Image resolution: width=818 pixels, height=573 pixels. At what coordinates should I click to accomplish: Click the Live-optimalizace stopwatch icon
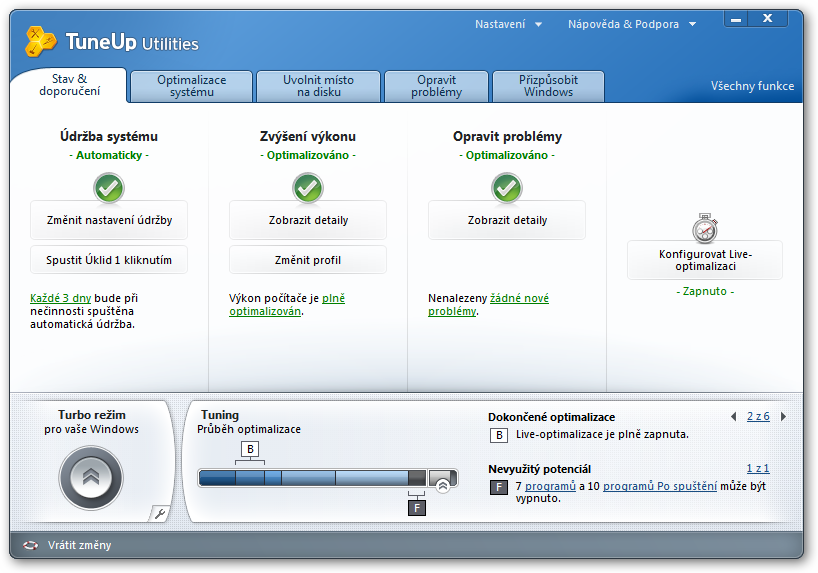click(x=705, y=228)
